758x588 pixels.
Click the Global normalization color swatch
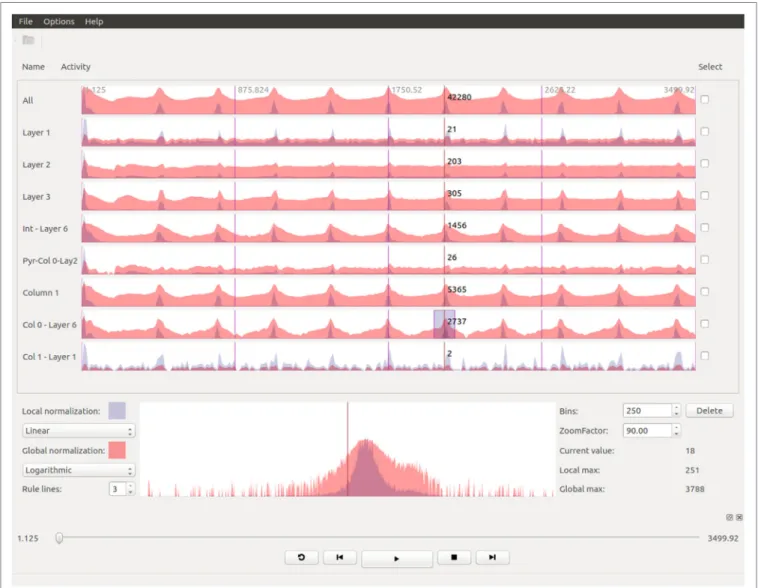pos(117,450)
